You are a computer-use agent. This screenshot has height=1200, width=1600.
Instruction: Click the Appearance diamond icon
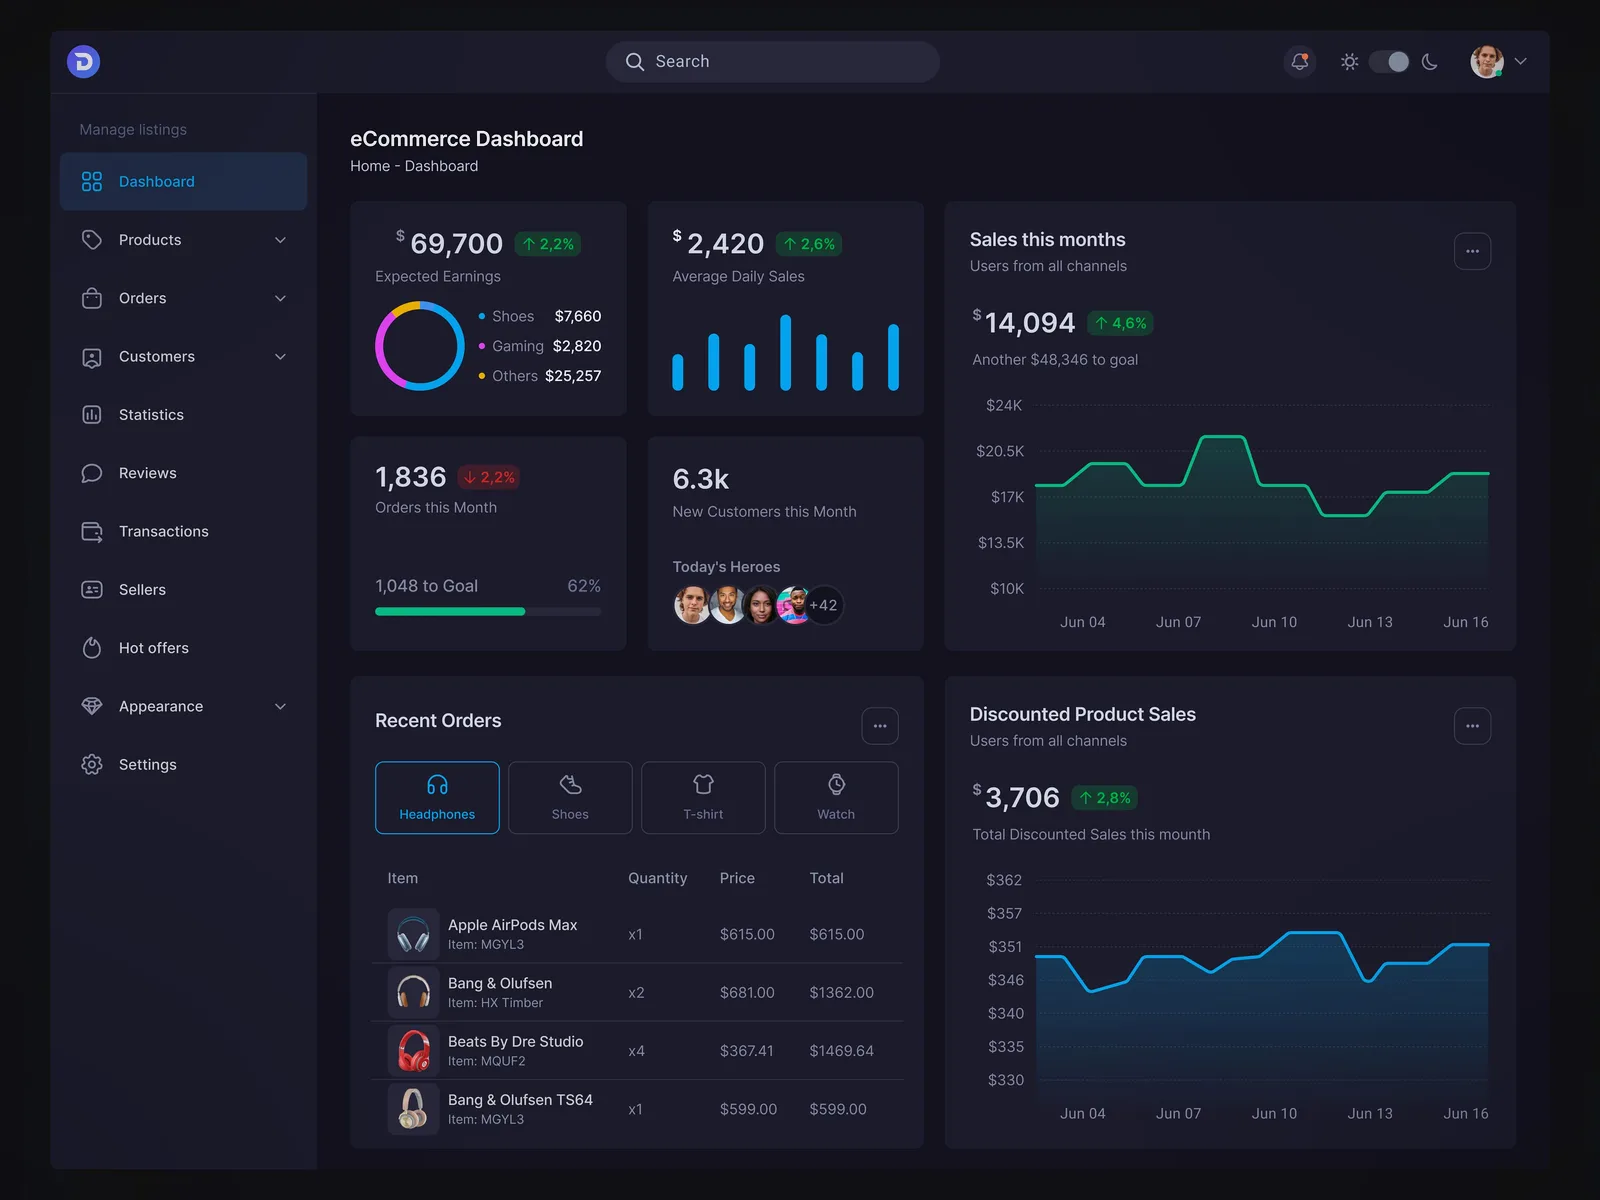click(92, 706)
